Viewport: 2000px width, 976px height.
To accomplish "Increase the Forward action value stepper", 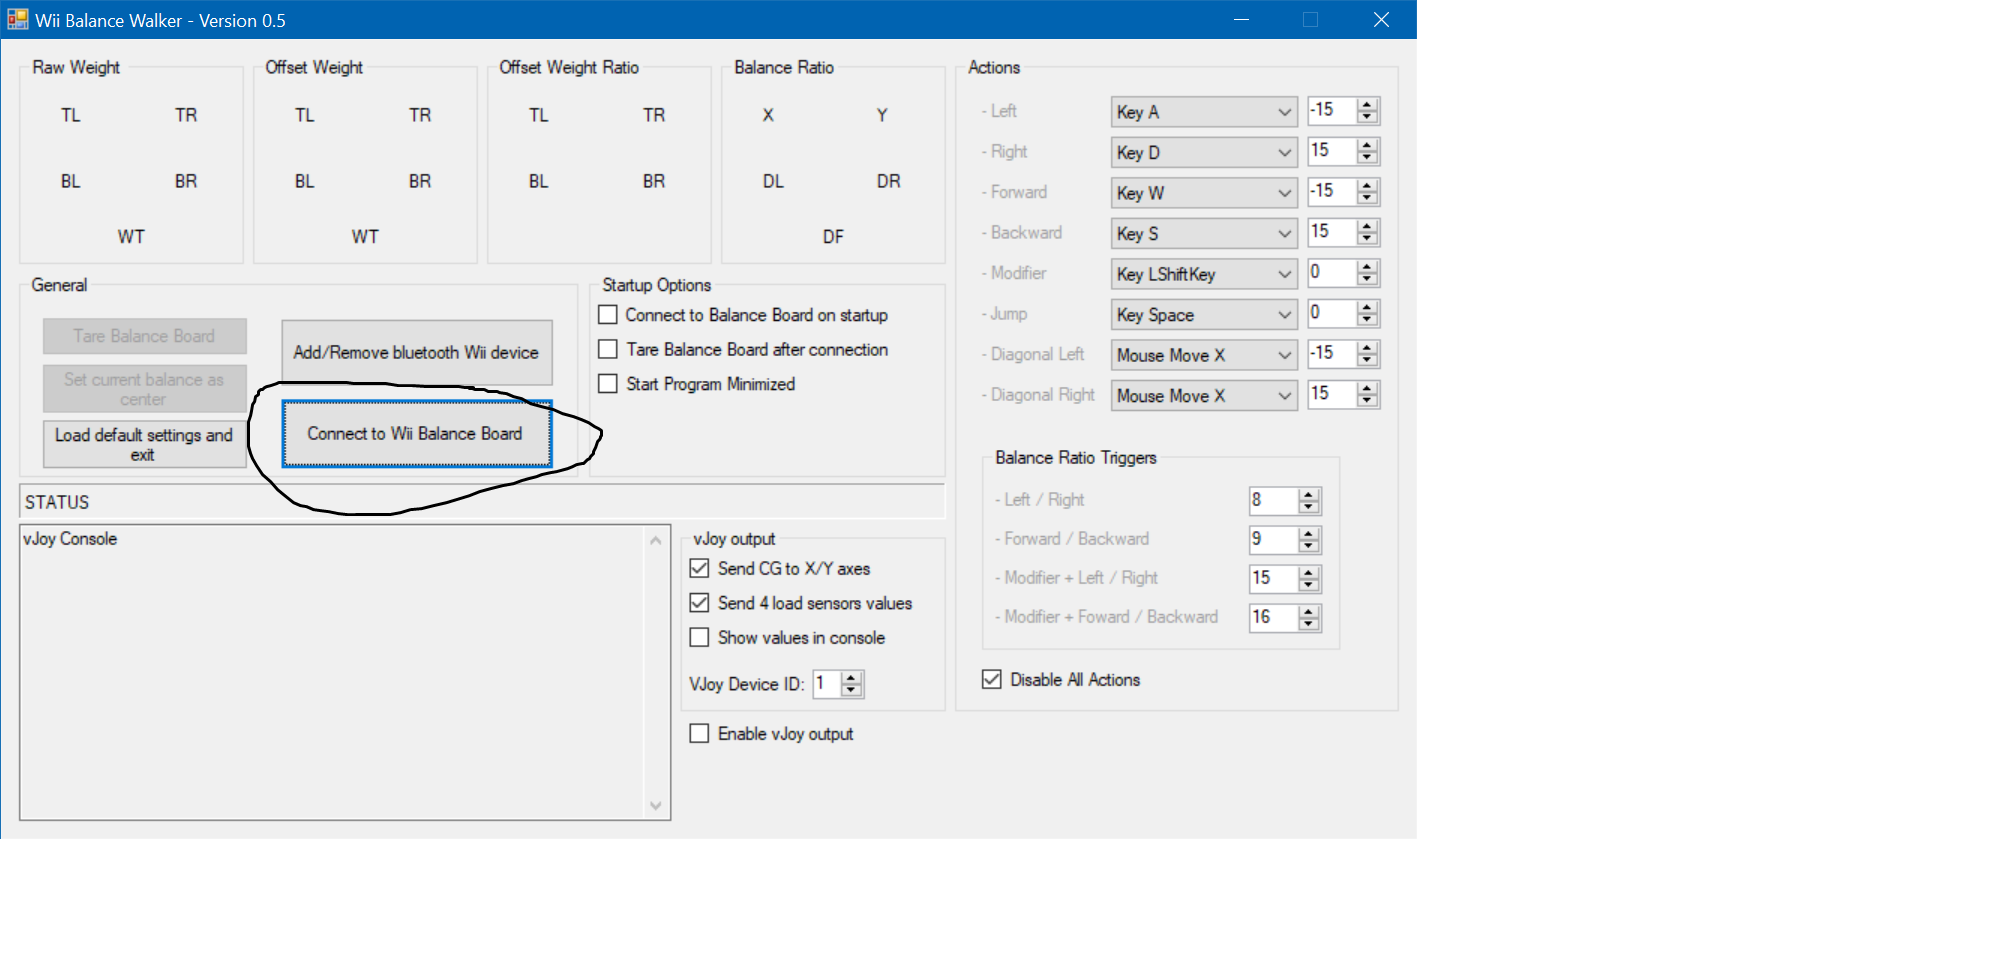I will (x=1368, y=186).
